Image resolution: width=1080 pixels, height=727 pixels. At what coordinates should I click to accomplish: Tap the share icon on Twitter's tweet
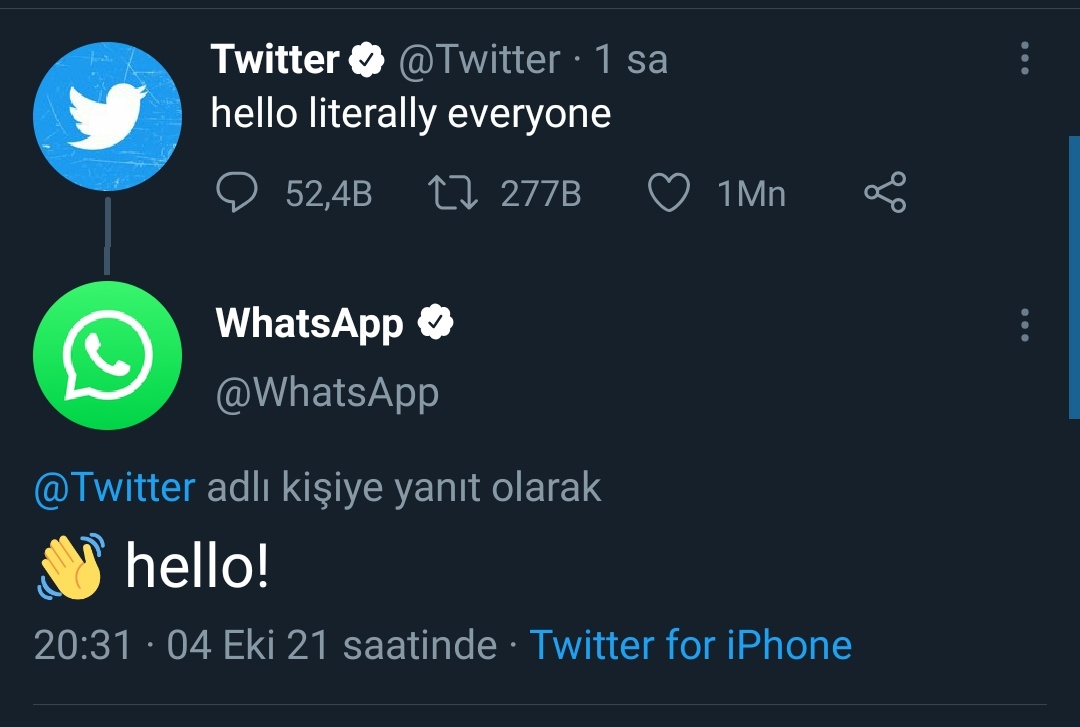point(885,193)
